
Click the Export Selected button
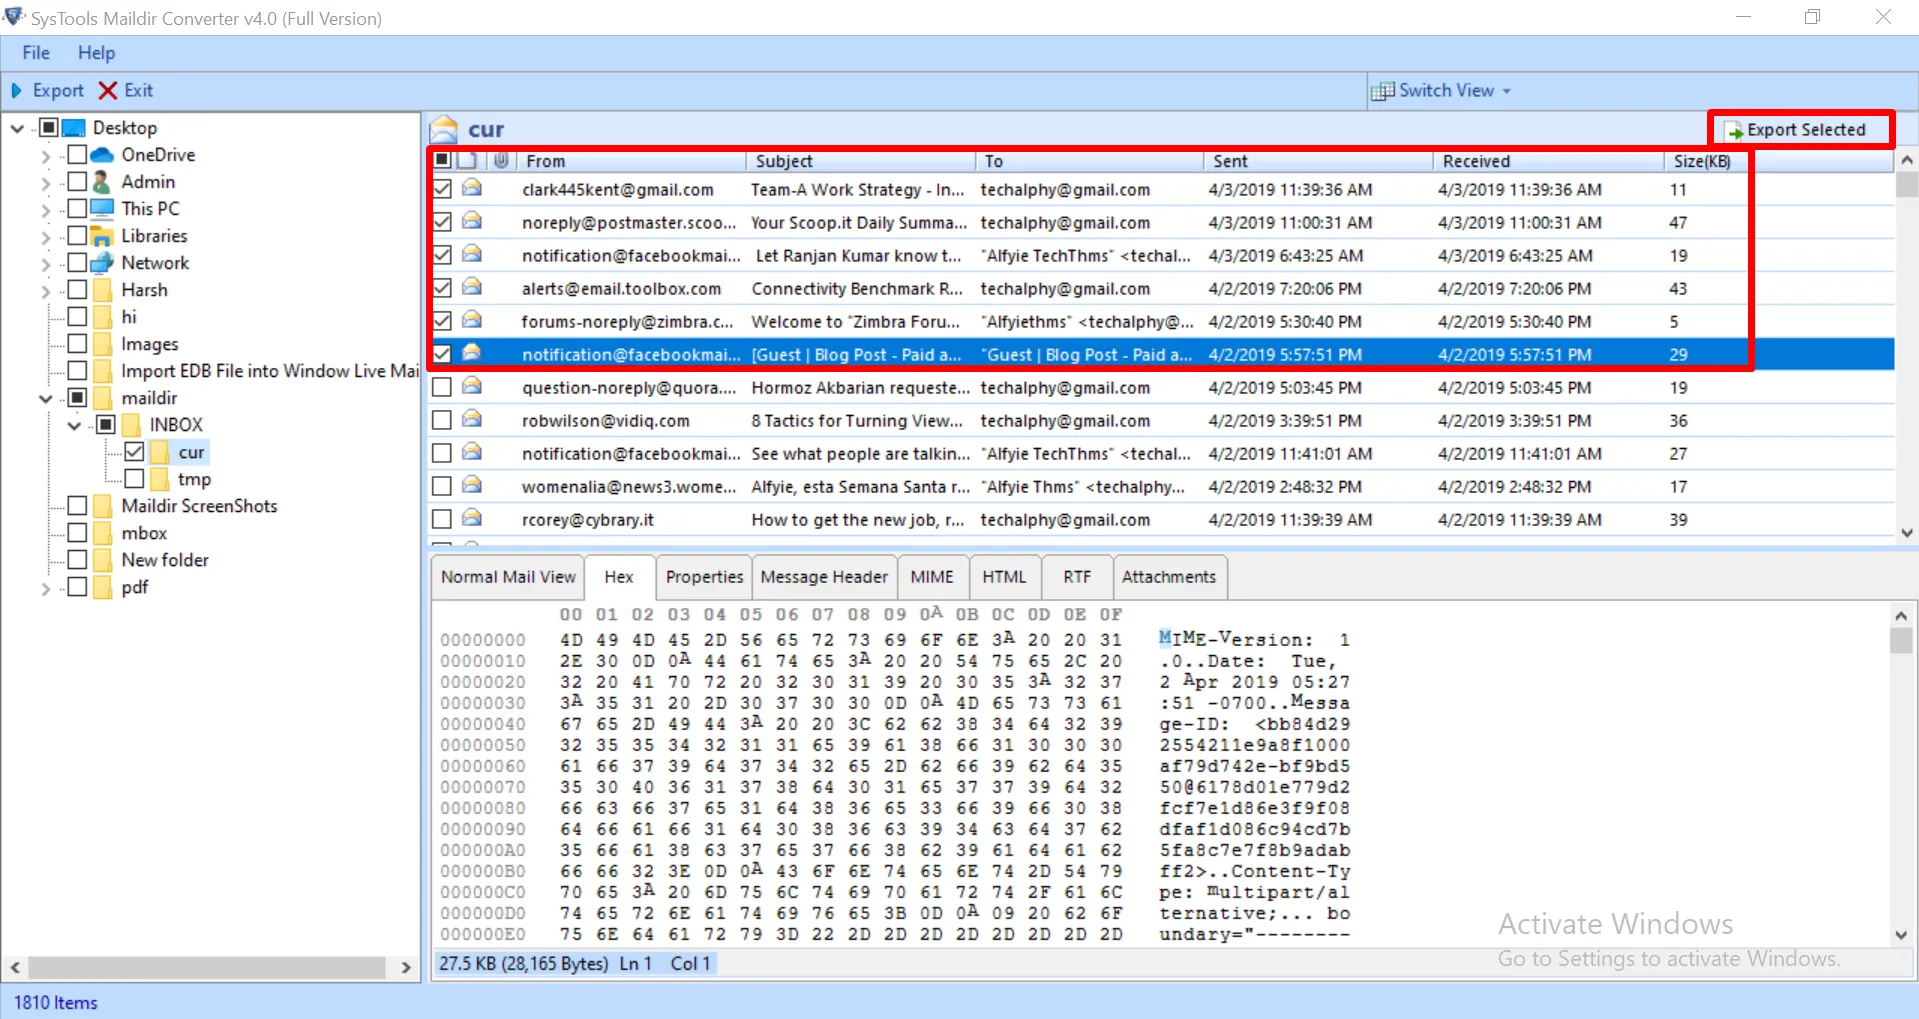(1800, 130)
